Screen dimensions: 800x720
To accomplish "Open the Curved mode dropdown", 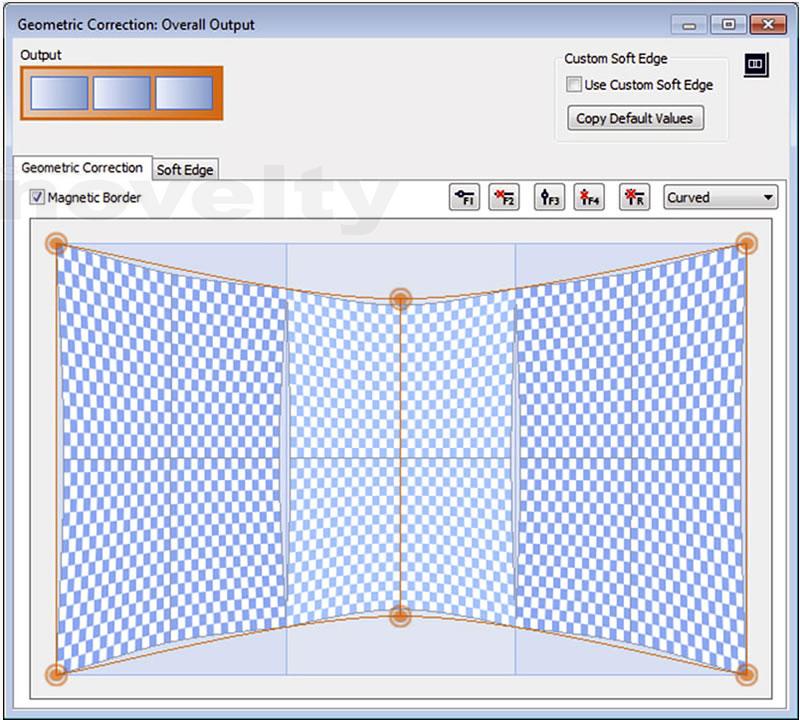I will [721, 197].
